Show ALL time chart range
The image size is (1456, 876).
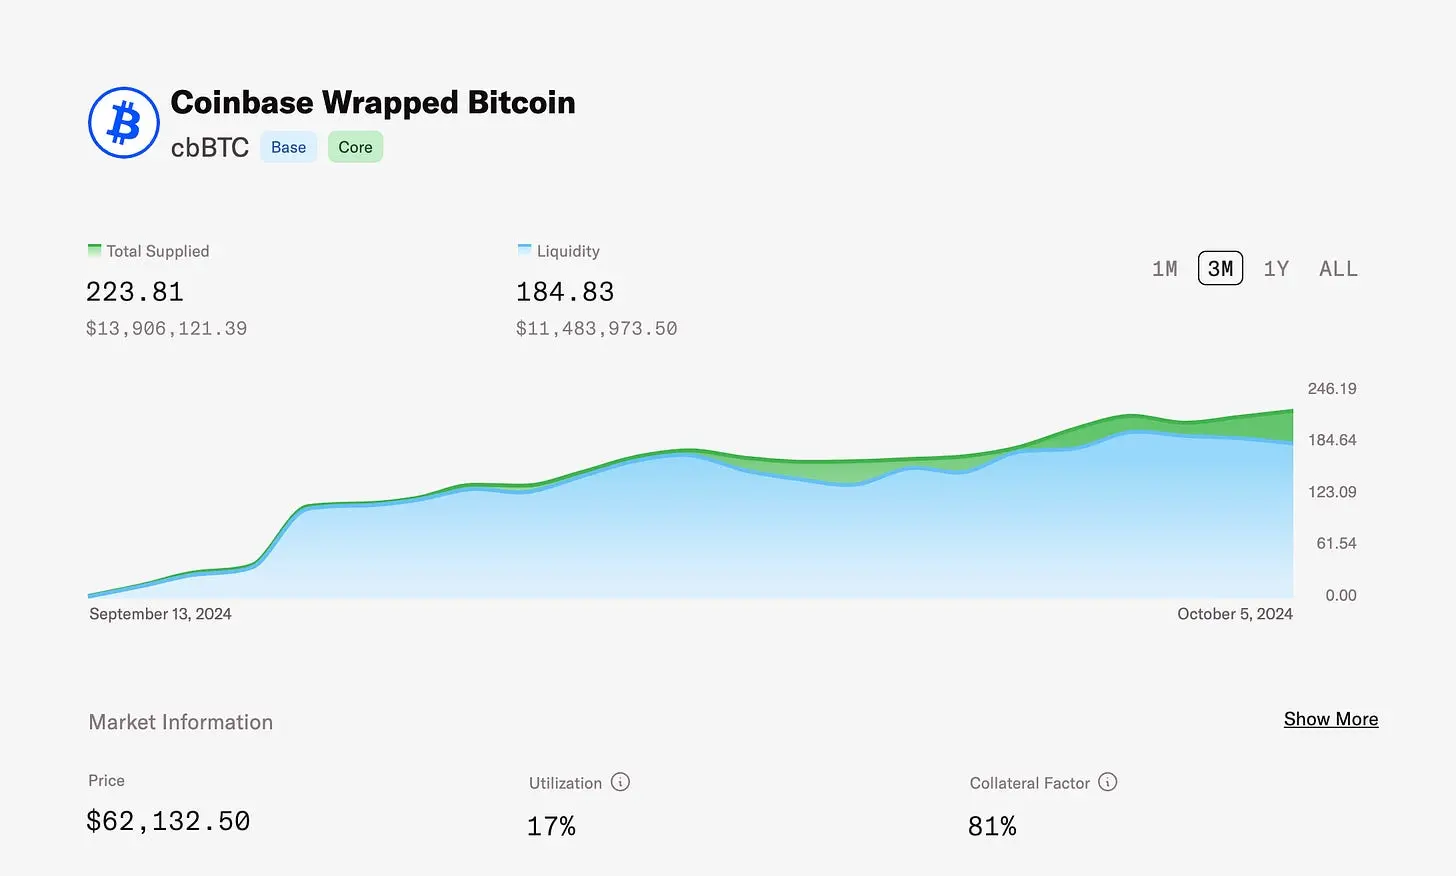pos(1338,269)
